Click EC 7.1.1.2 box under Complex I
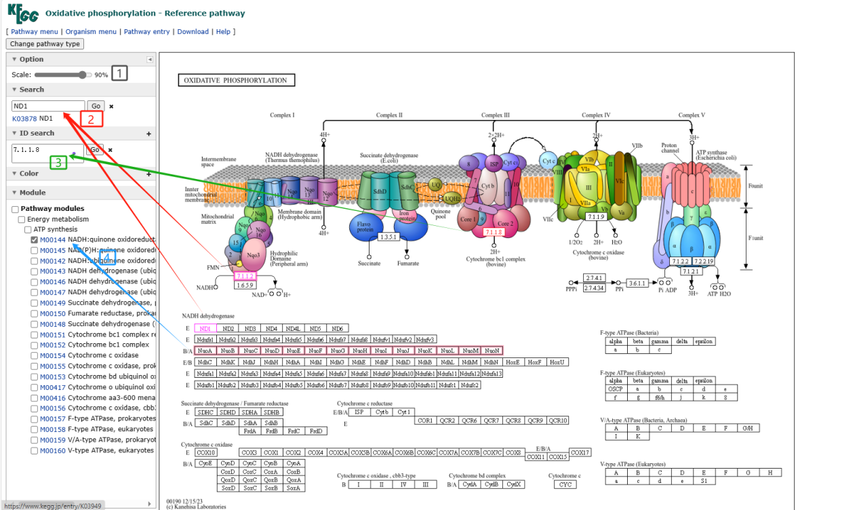Viewport: 859px width, 510px height. [x=245, y=277]
